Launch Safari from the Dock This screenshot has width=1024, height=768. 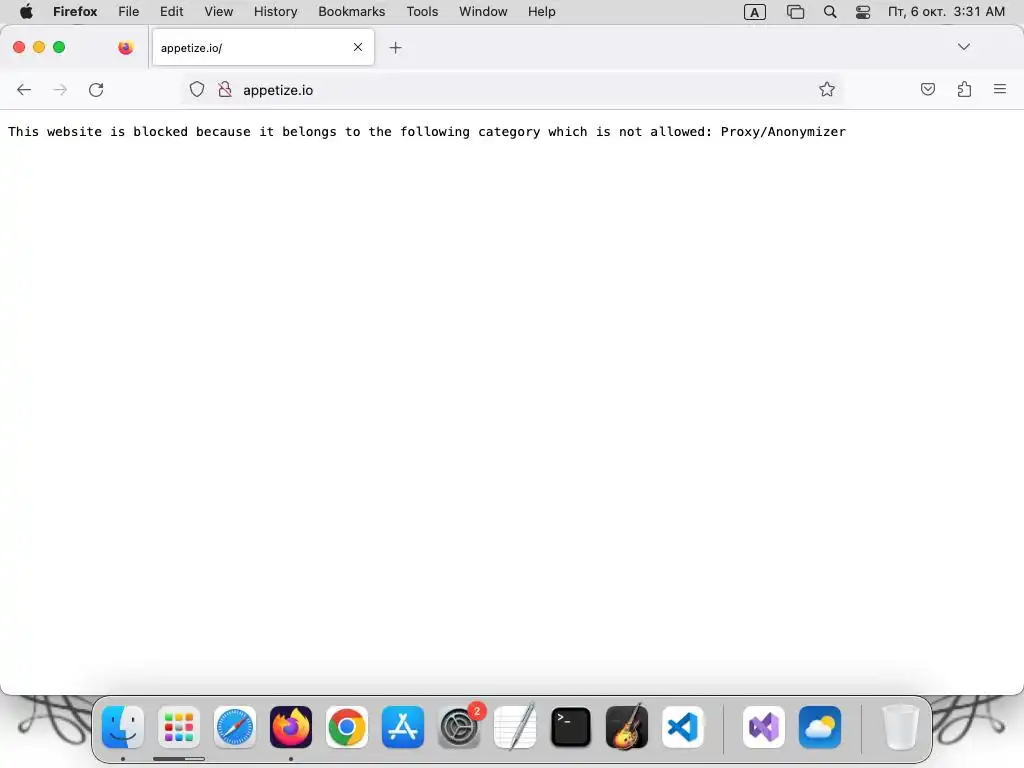click(x=235, y=727)
